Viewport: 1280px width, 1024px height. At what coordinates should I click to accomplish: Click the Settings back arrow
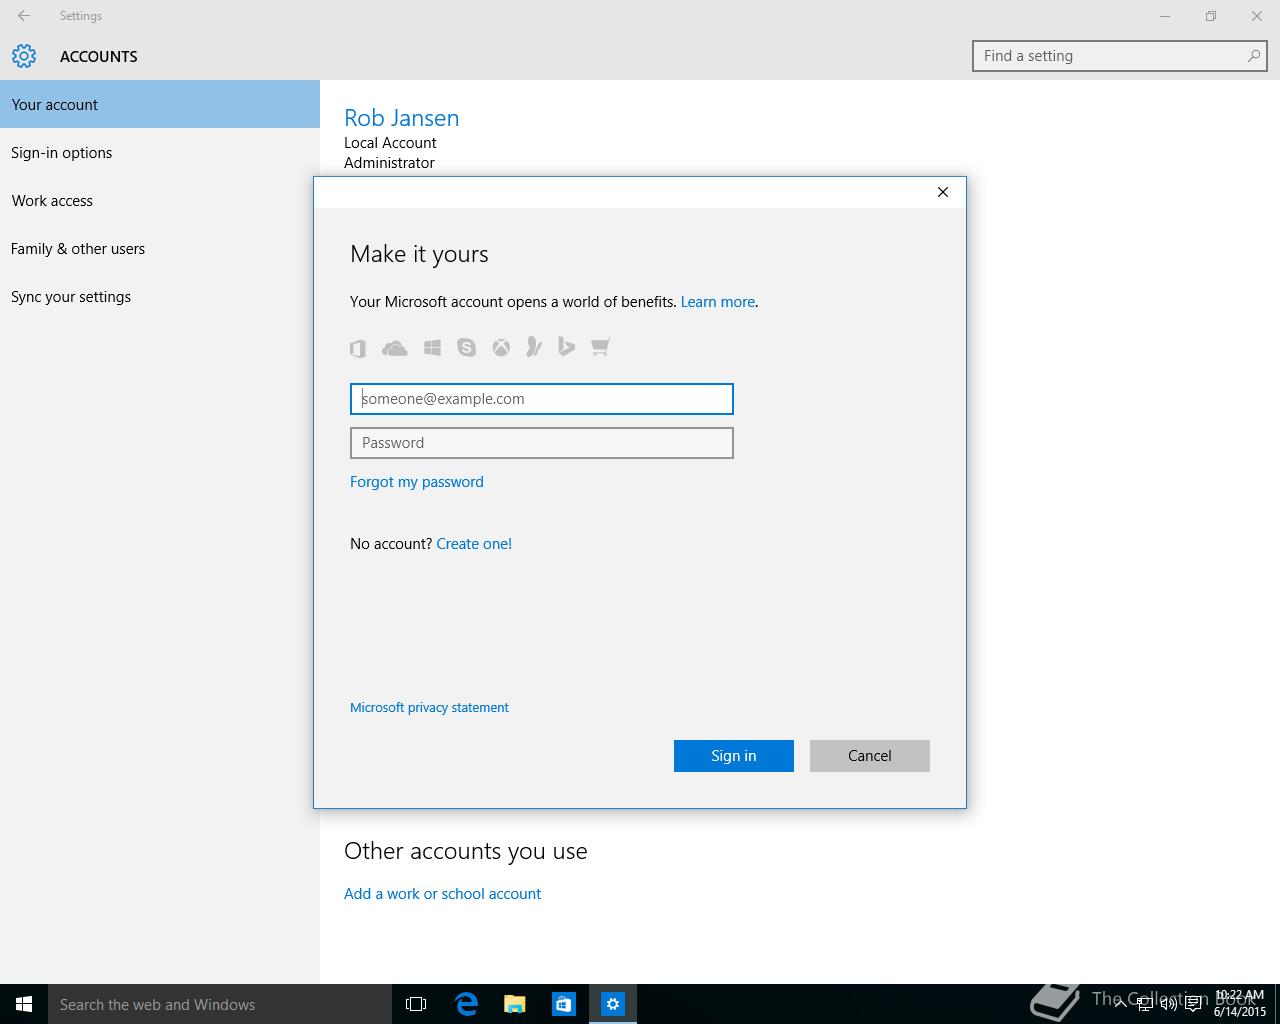coord(24,16)
